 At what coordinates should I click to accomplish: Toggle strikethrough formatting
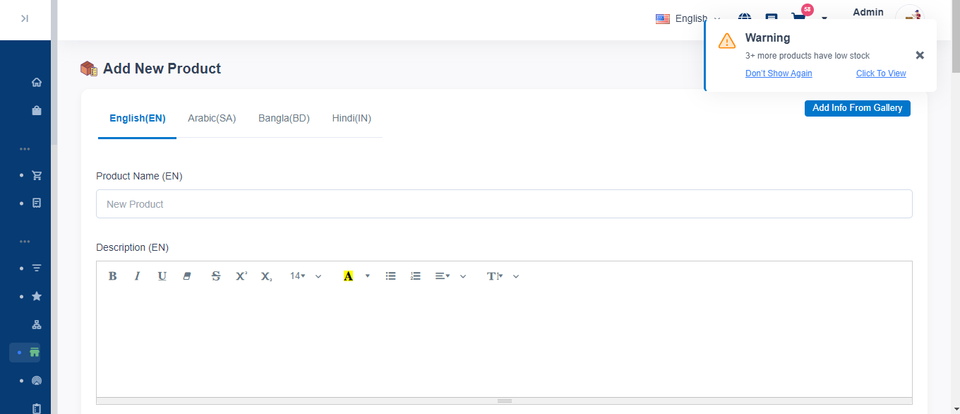coord(216,276)
